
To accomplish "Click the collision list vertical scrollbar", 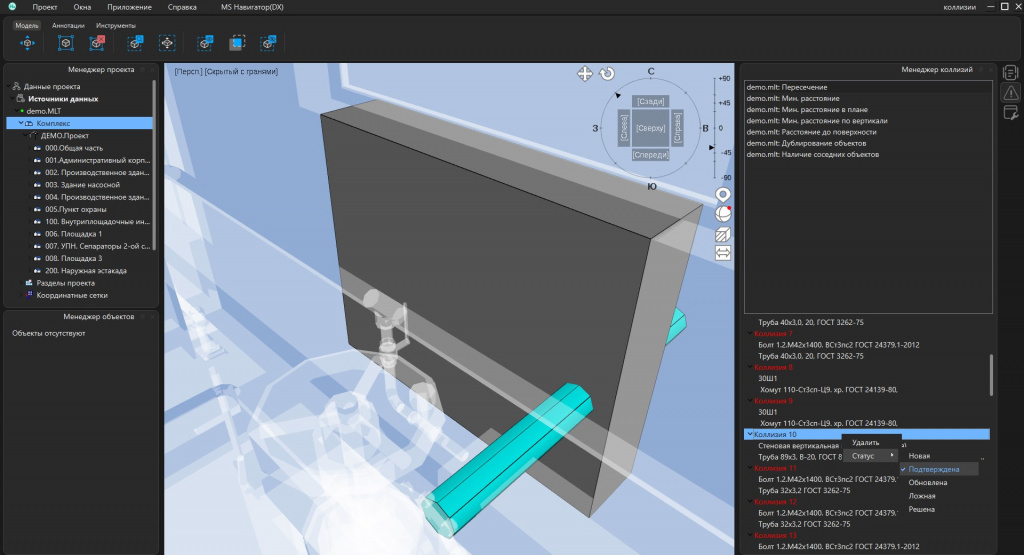I will click(x=991, y=375).
